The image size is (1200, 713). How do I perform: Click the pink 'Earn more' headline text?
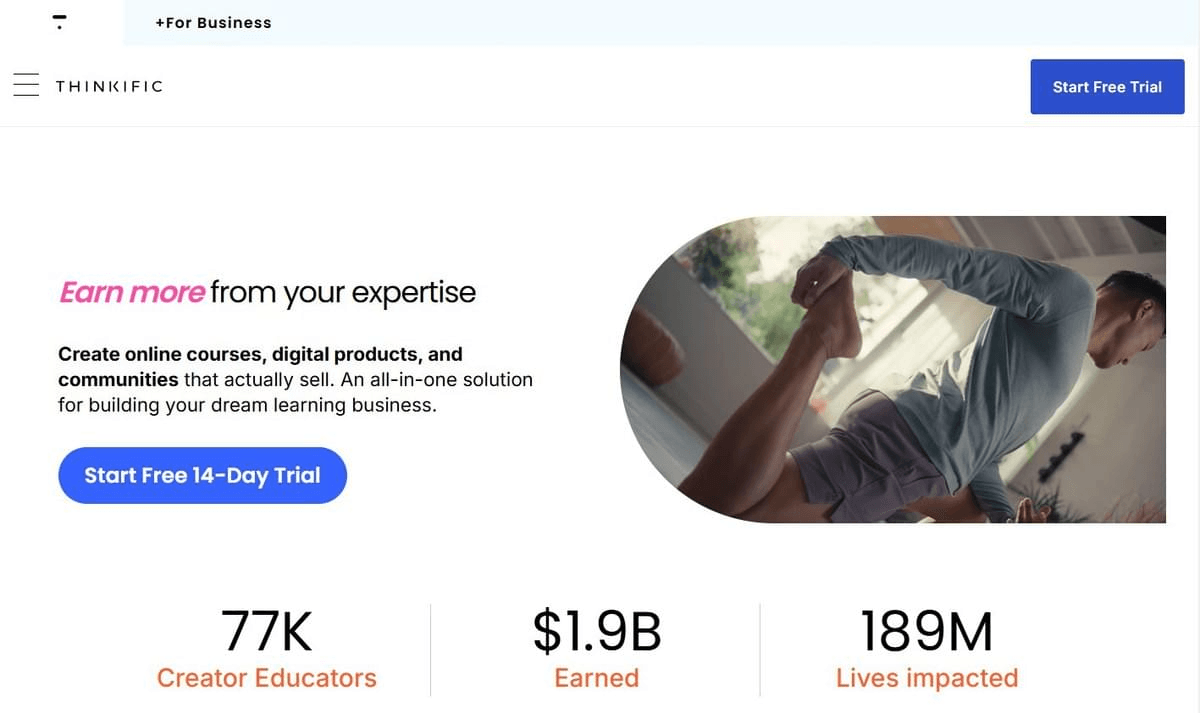pyautogui.click(x=132, y=293)
